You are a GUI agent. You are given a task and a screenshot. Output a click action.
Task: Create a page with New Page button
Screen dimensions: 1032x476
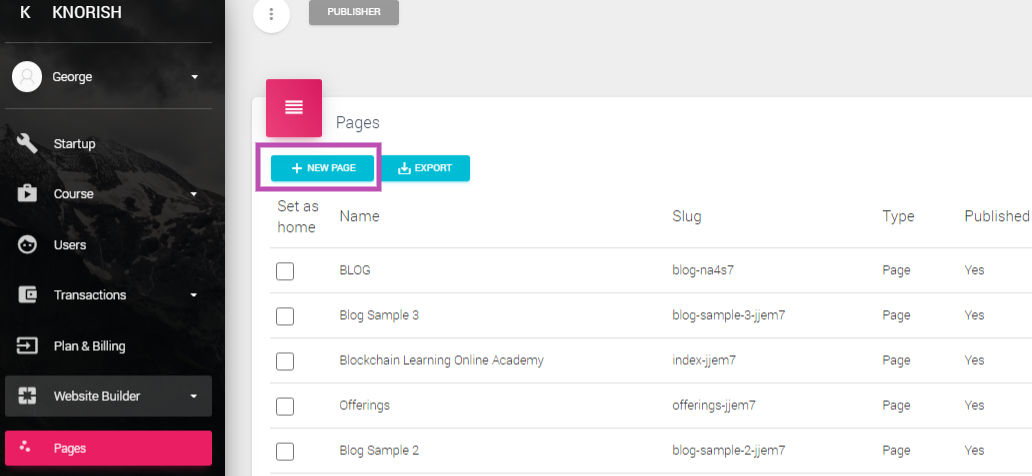point(322,168)
